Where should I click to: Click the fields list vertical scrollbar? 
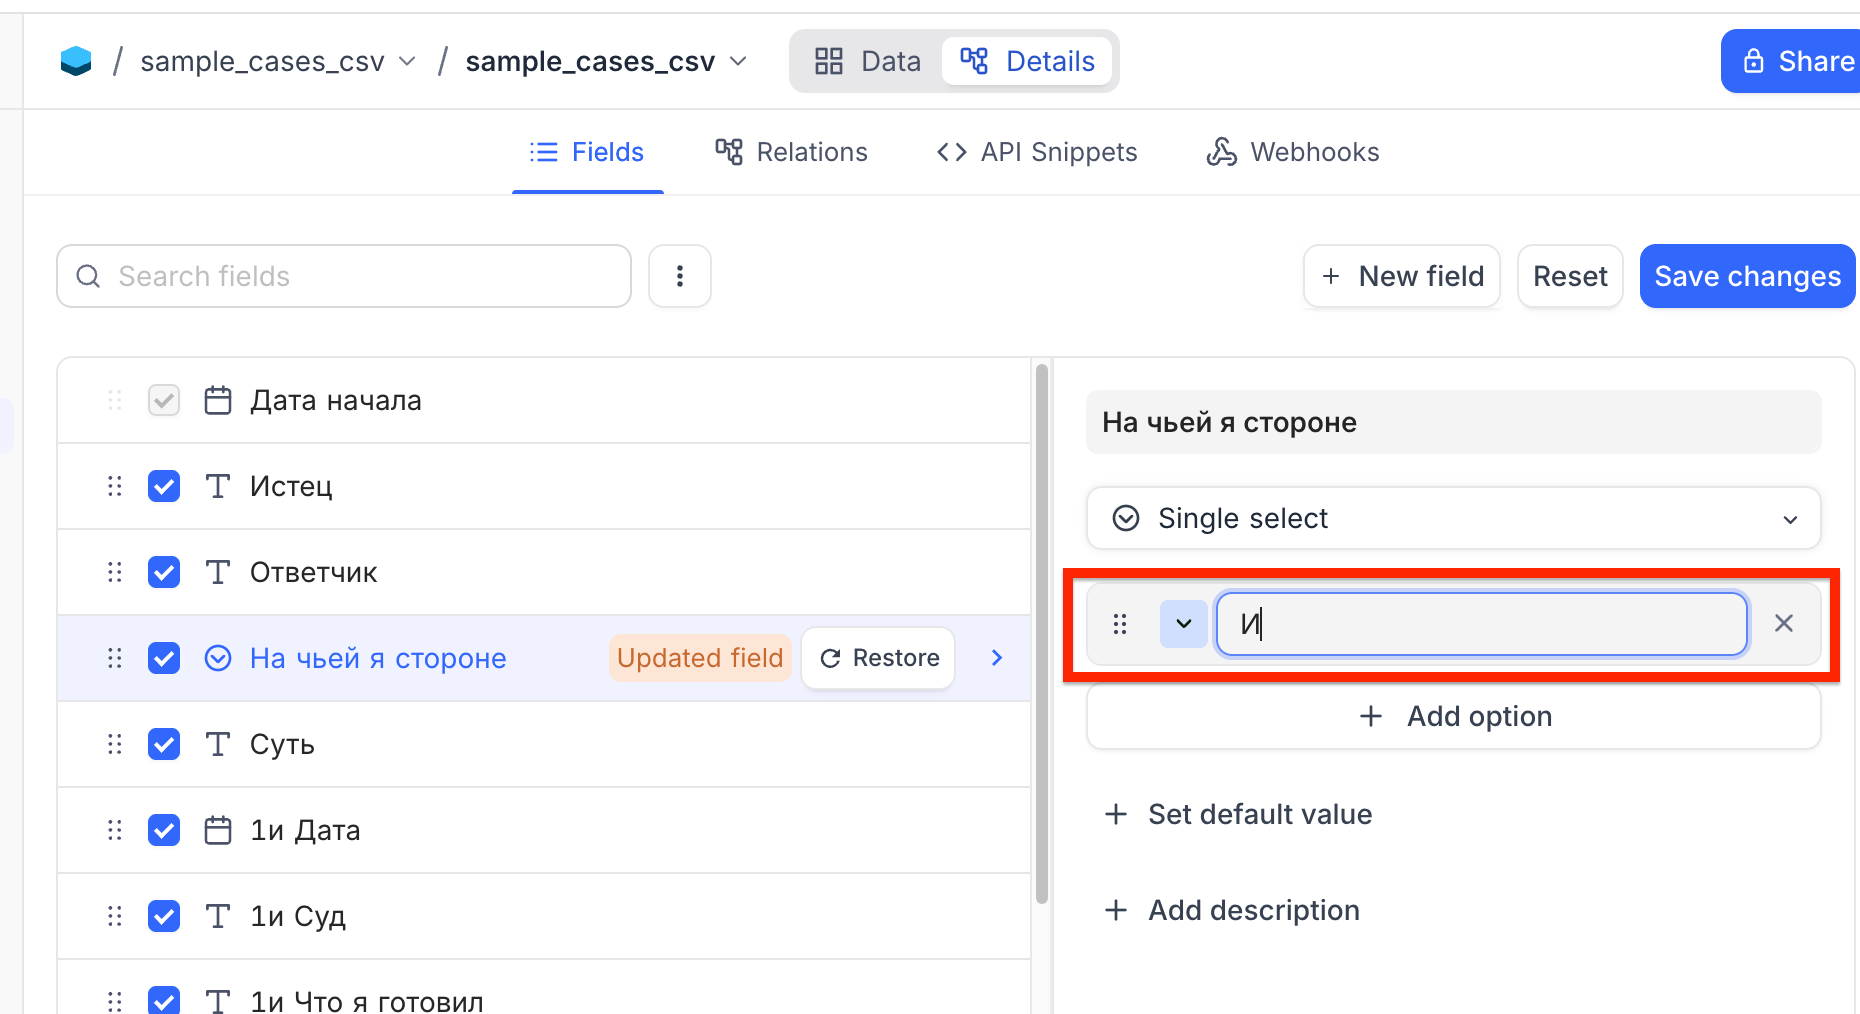(x=1041, y=635)
